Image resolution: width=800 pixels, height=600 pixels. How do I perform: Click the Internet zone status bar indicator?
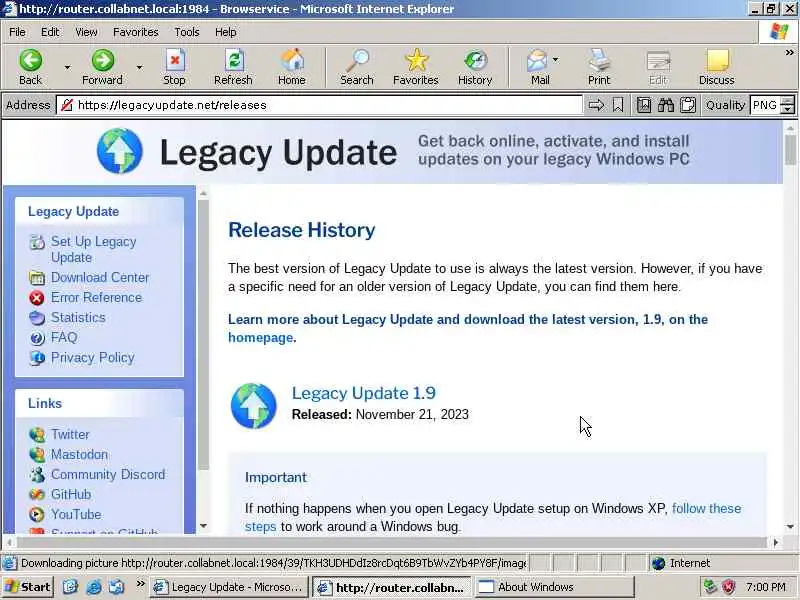[683, 563]
